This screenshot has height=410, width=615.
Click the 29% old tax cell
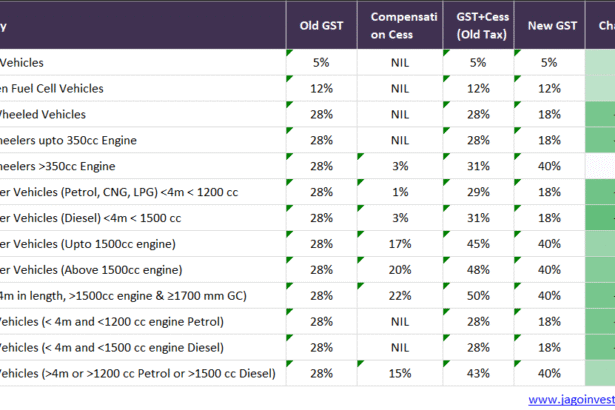pos(477,192)
